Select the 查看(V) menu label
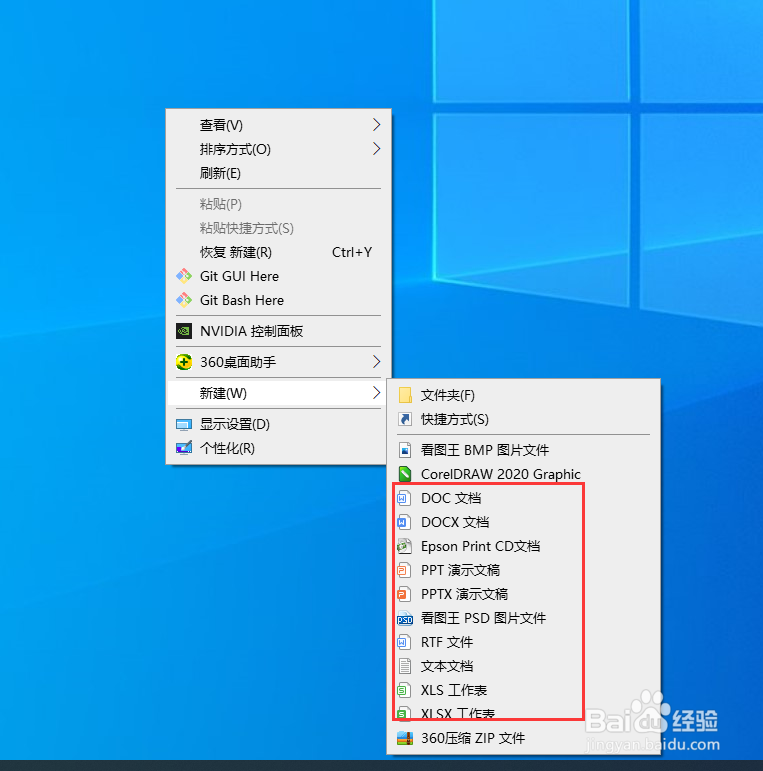Screen dimensions: 763x771 pyautogui.click(x=221, y=125)
